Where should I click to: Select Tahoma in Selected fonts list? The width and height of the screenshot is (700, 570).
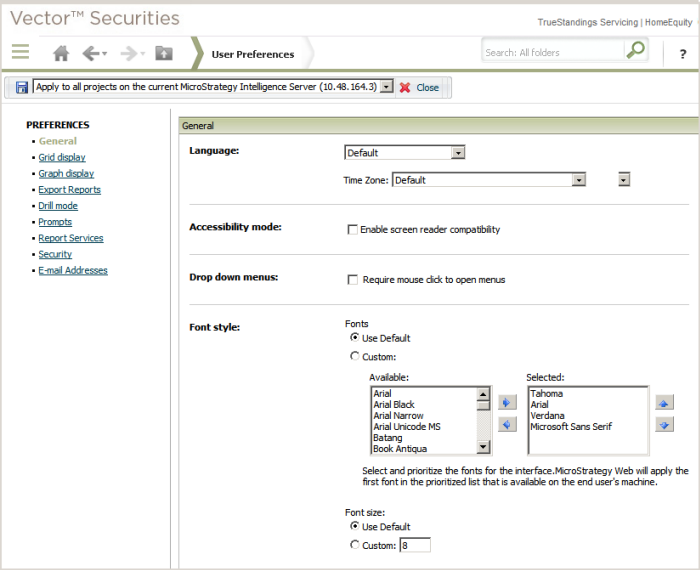click(x=546, y=393)
